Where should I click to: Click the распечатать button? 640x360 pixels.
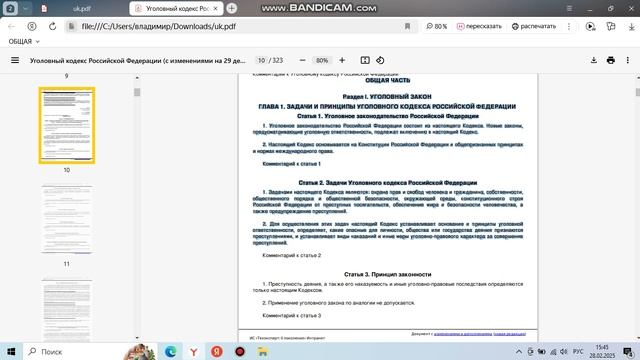click(x=534, y=27)
